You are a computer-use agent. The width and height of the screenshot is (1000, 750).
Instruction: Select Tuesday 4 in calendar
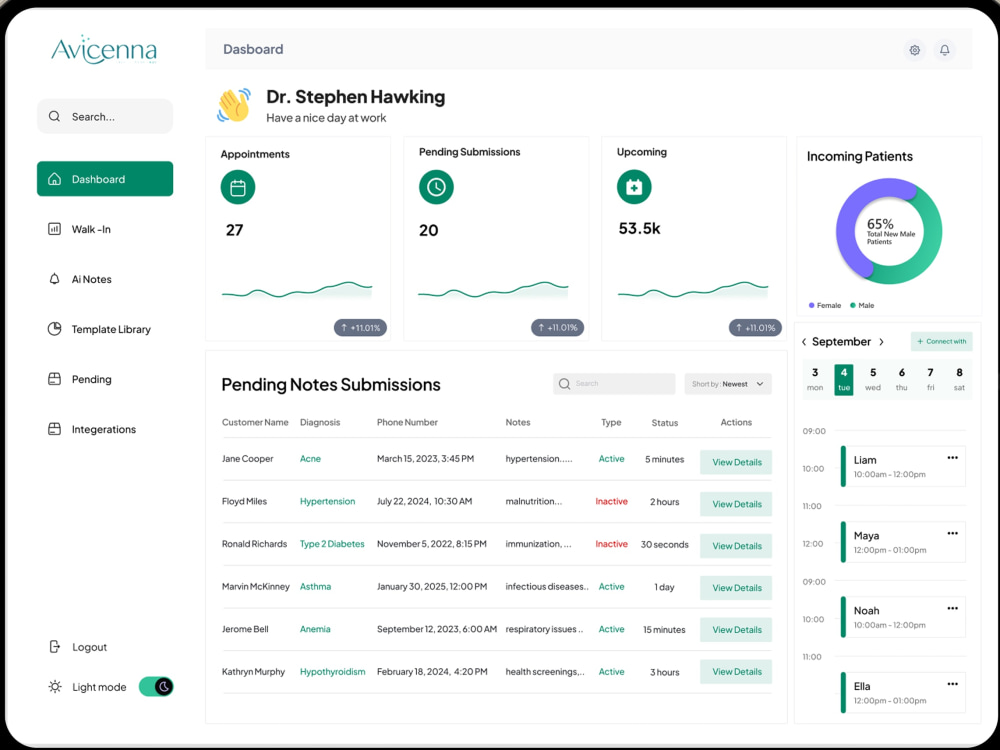(844, 379)
